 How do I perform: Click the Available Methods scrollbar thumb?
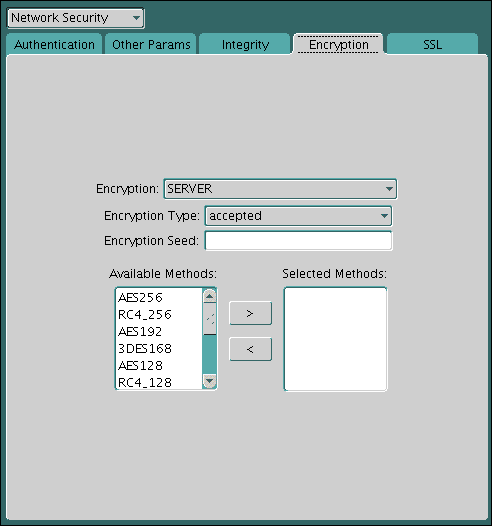pos(210,319)
